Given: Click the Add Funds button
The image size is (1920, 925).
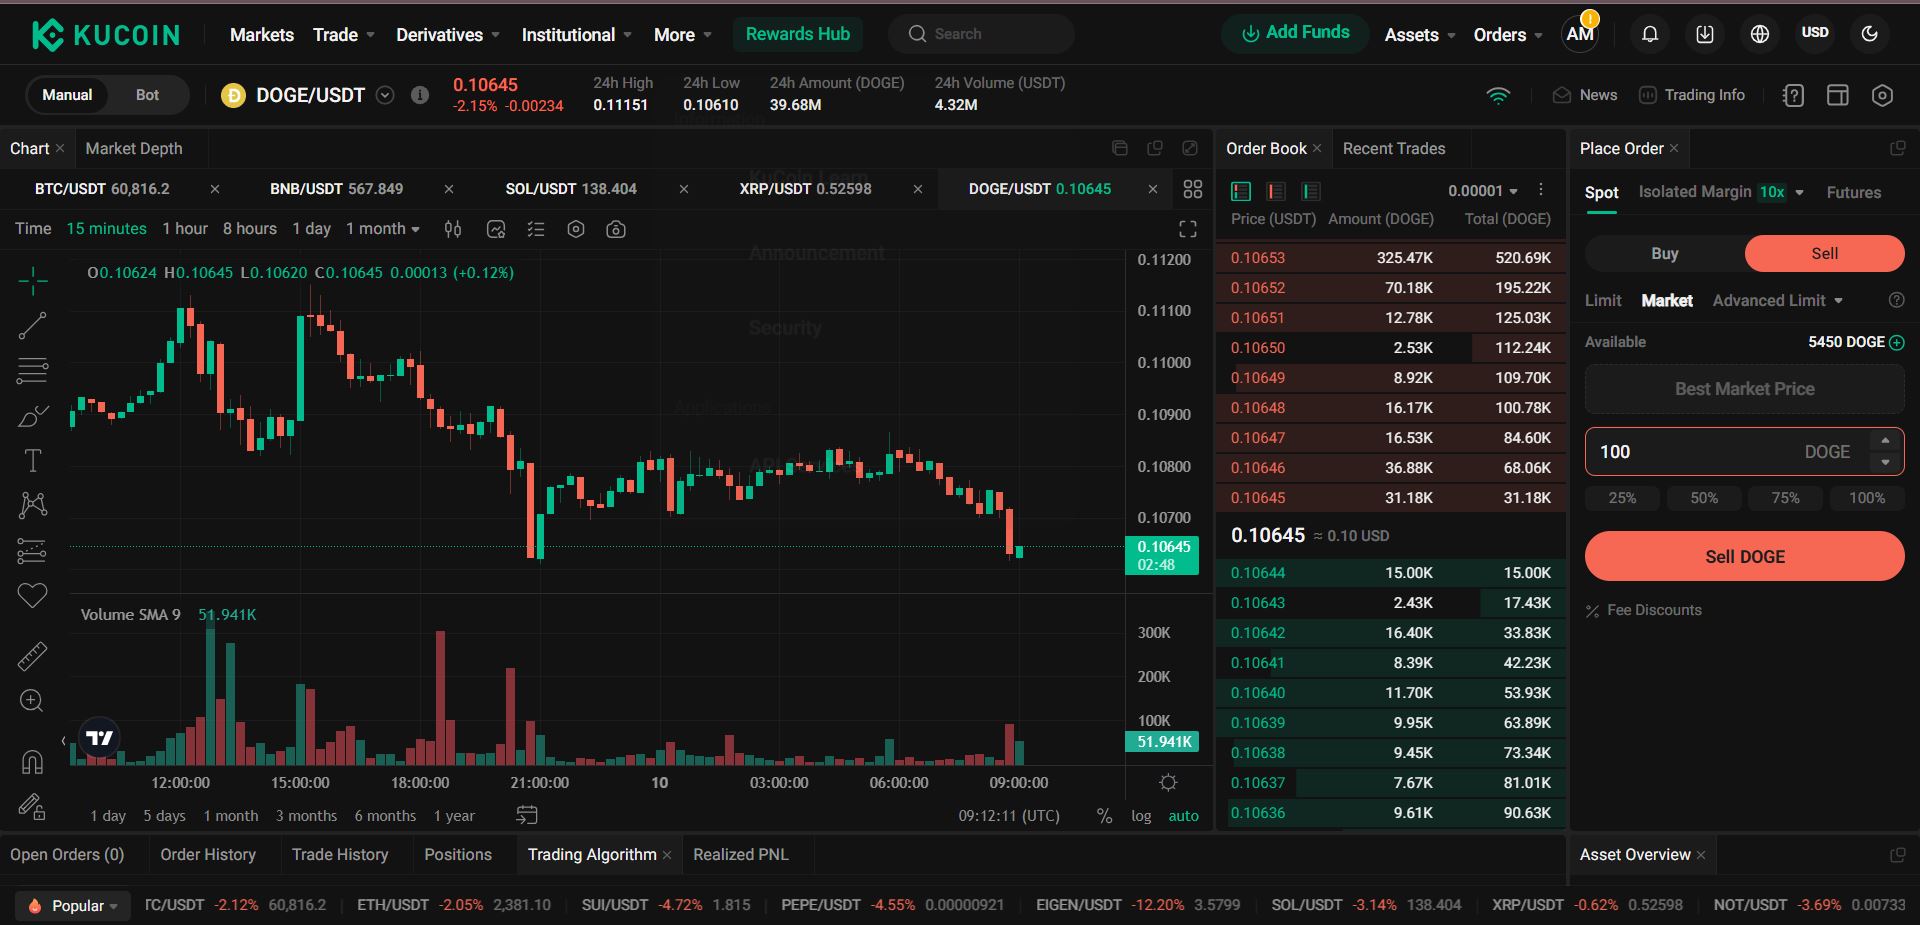Looking at the screenshot, I should pos(1296,33).
